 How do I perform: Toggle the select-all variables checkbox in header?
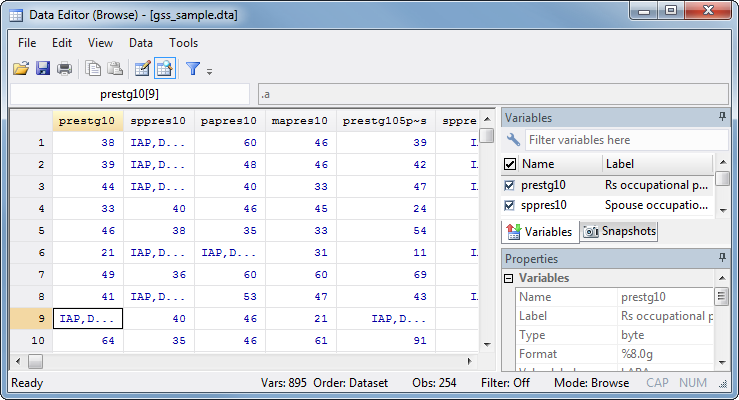(510, 164)
